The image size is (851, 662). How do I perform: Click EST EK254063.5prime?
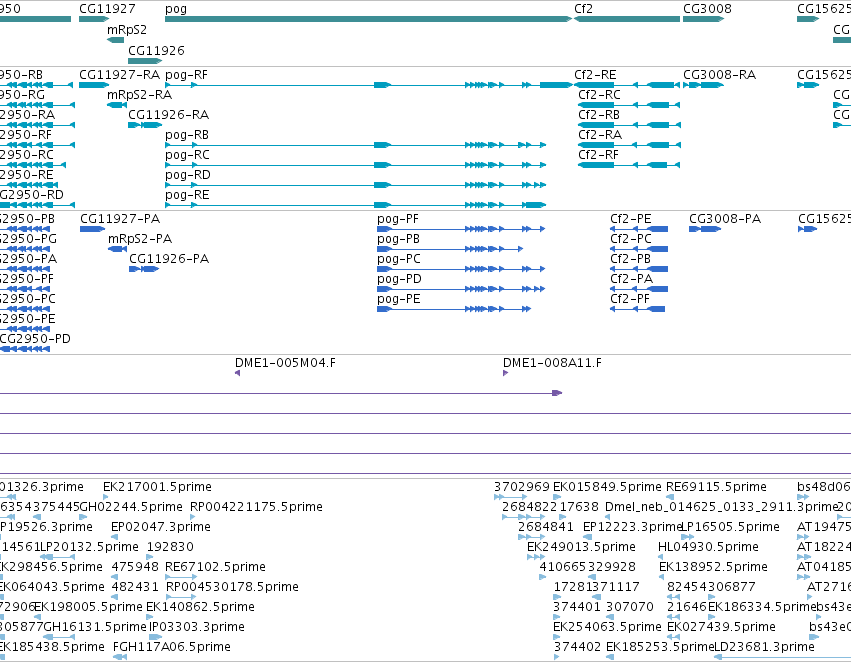[607, 627]
